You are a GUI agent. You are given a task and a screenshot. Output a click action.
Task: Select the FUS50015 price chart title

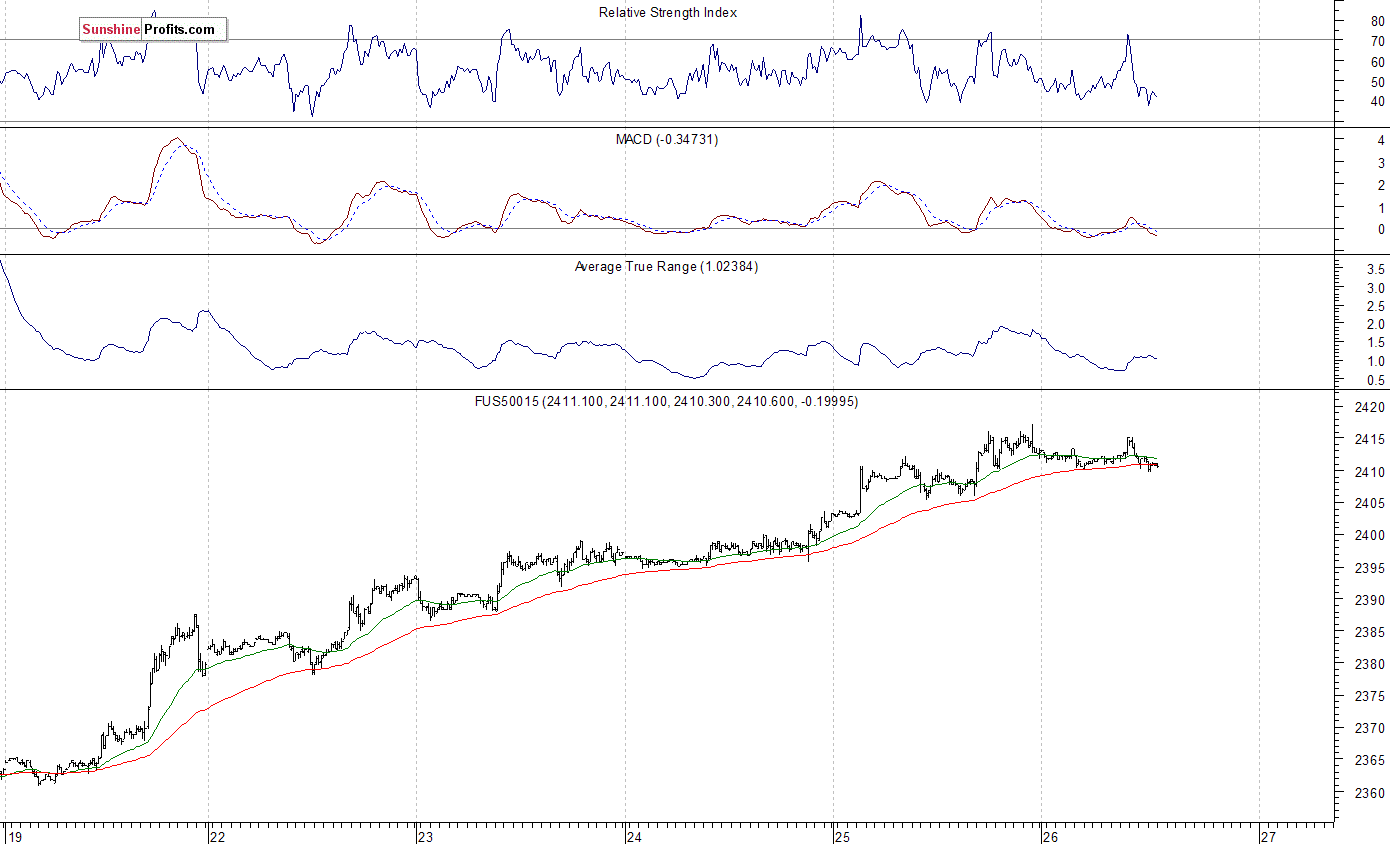click(666, 402)
